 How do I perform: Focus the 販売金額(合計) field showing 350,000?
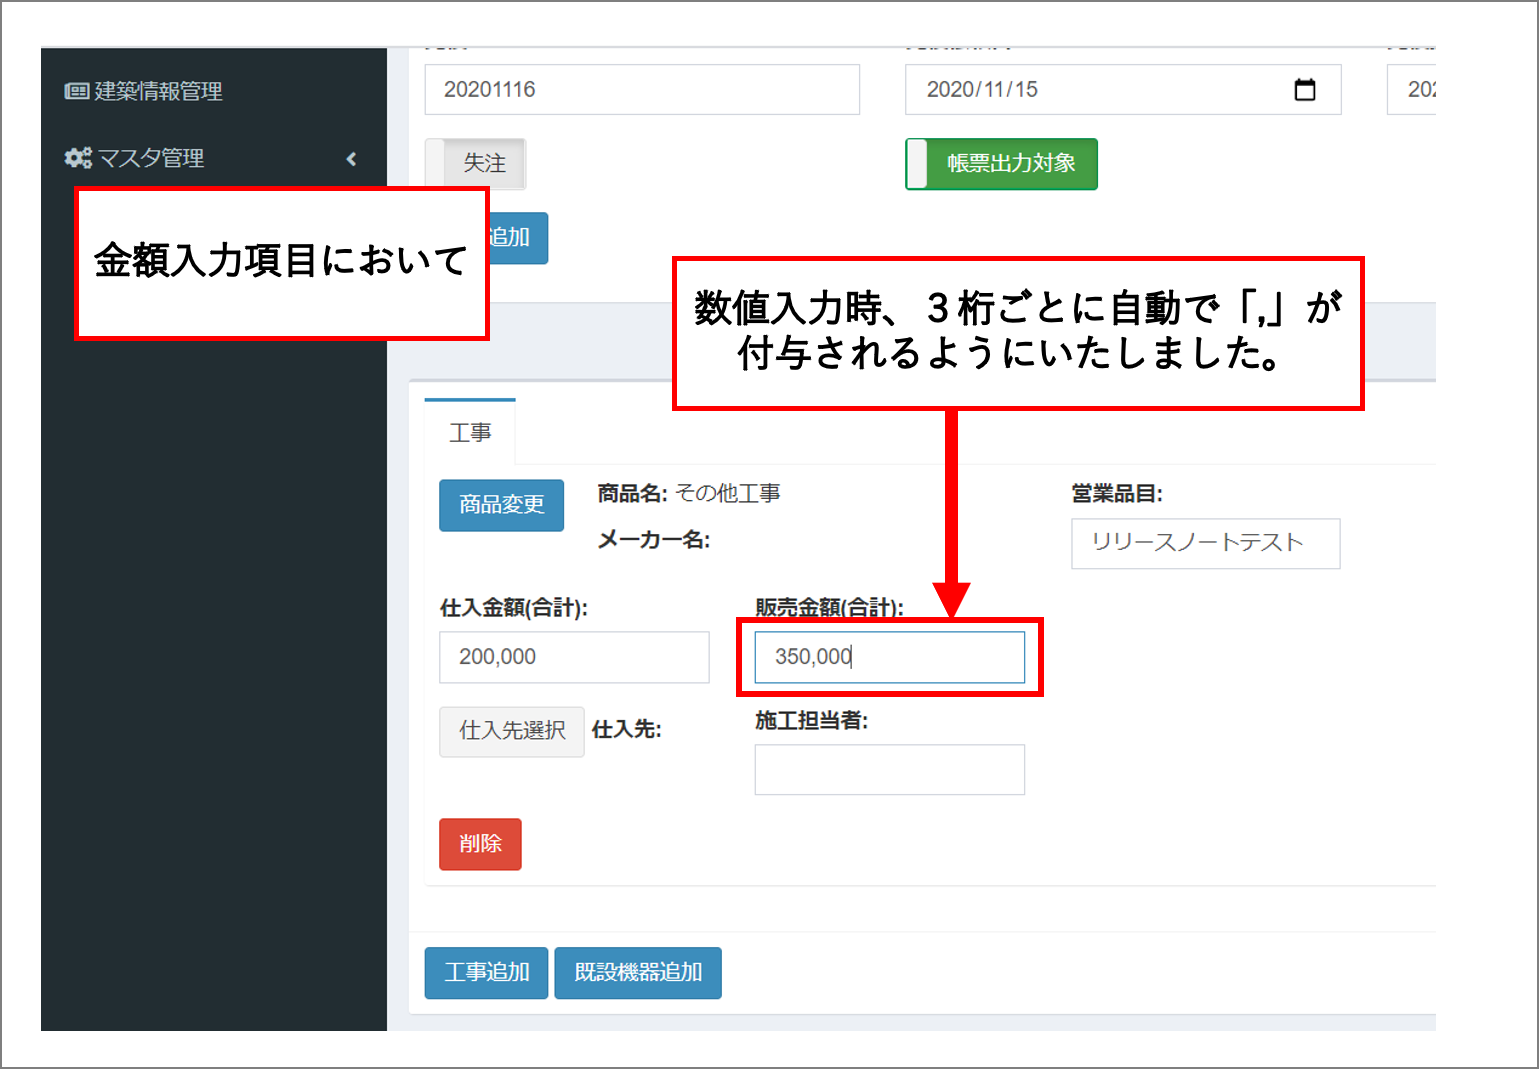click(889, 657)
